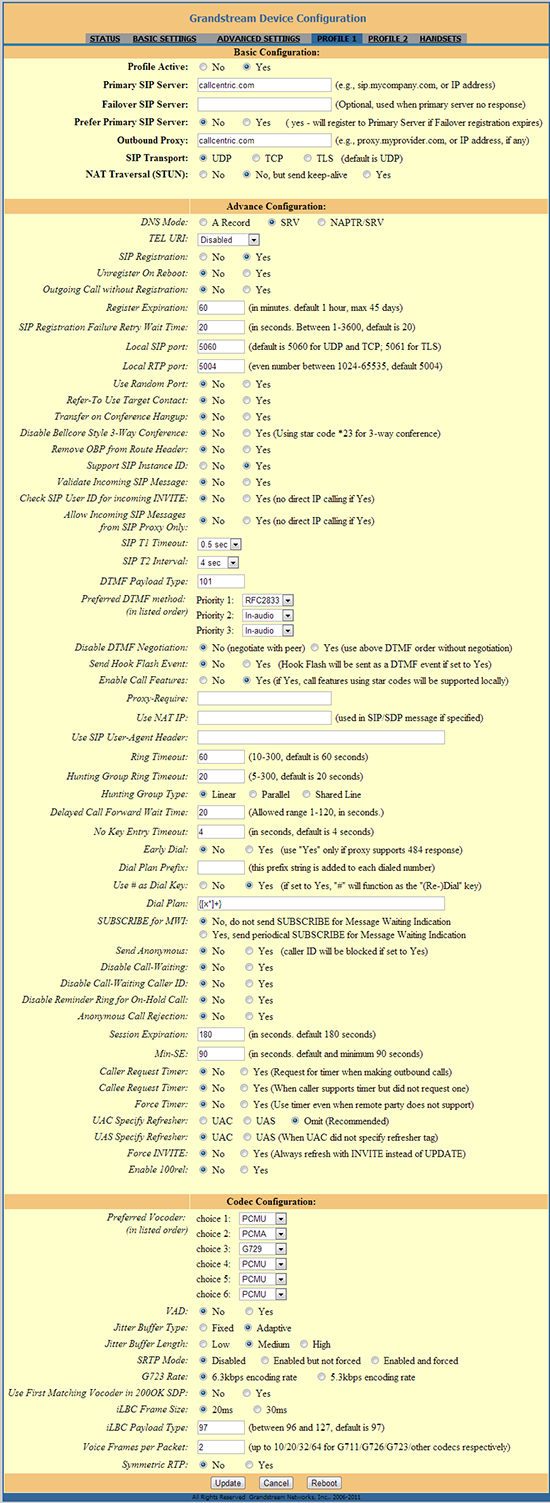Focus the iLBC Payload Type field

coord(221,1426)
